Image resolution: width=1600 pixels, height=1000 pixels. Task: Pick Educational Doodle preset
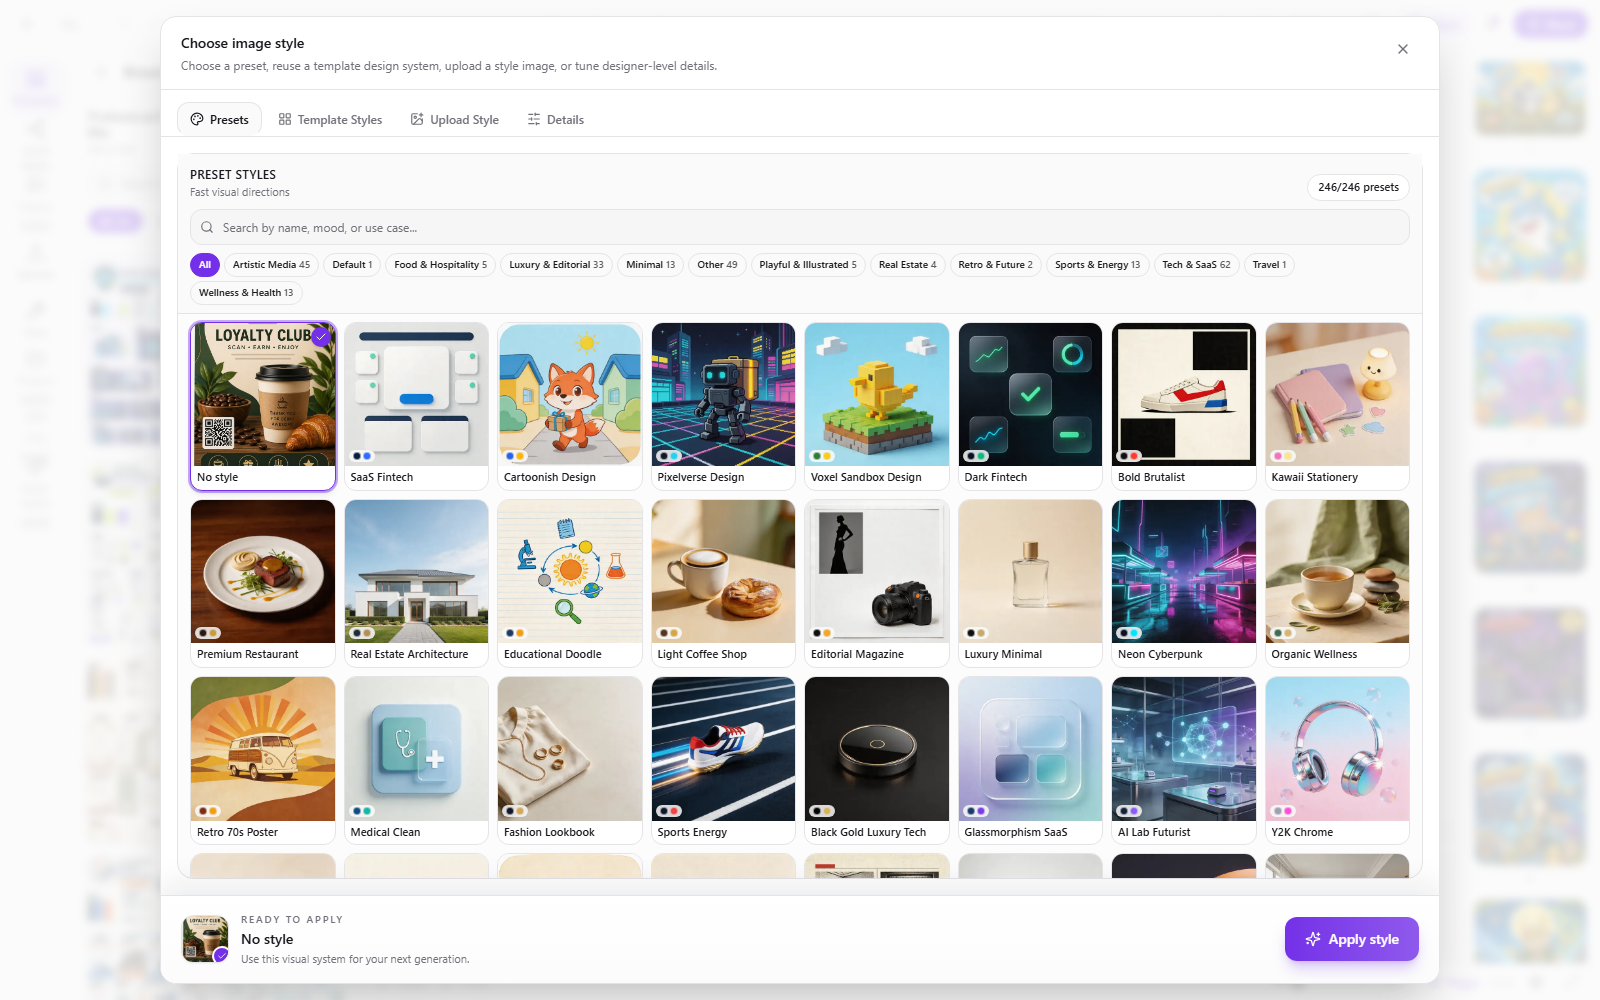[x=570, y=583]
